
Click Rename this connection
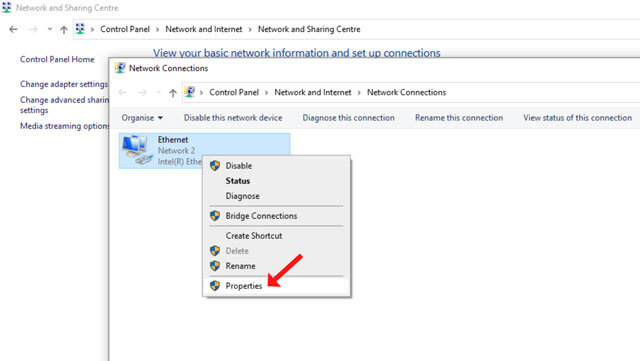click(x=459, y=118)
